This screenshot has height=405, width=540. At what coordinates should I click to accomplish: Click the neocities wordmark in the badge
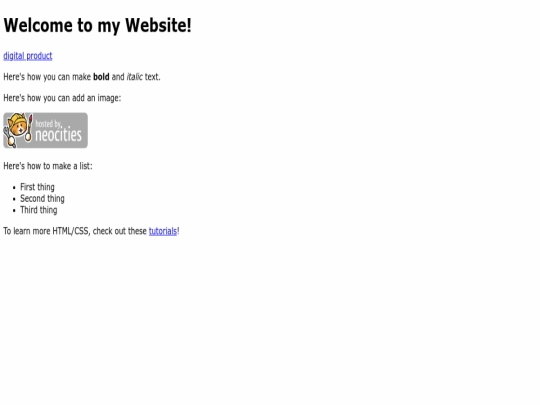[x=59, y=134]
